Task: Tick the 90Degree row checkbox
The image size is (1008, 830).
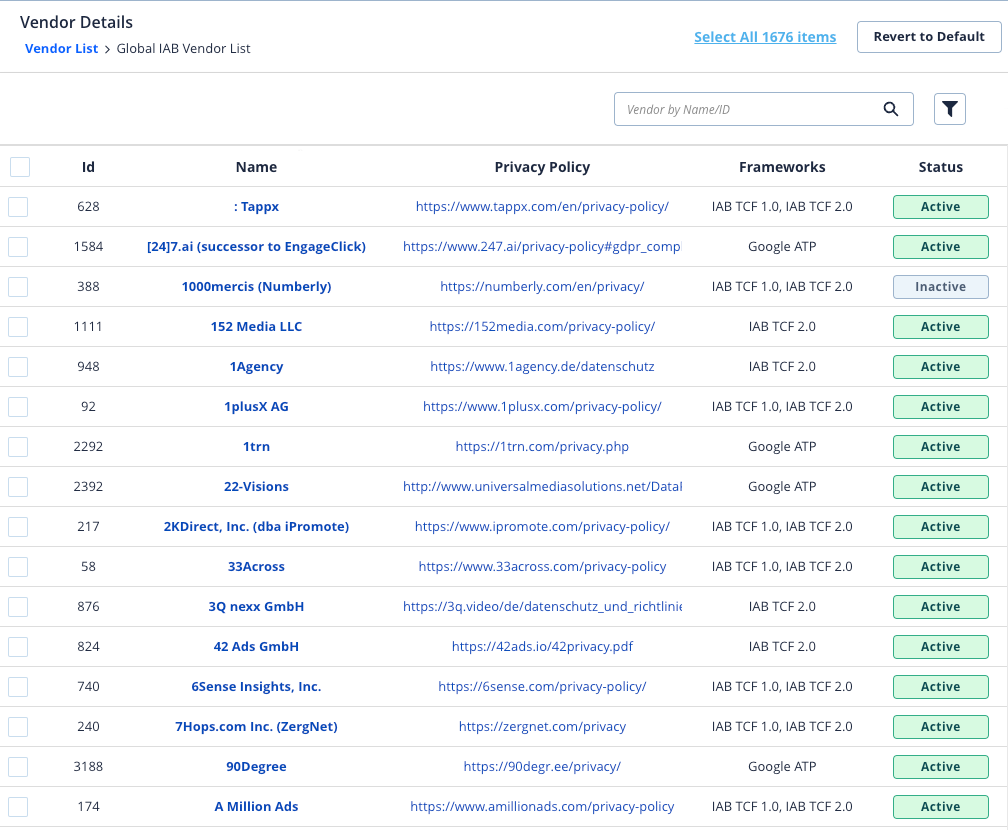Action: 18,767
